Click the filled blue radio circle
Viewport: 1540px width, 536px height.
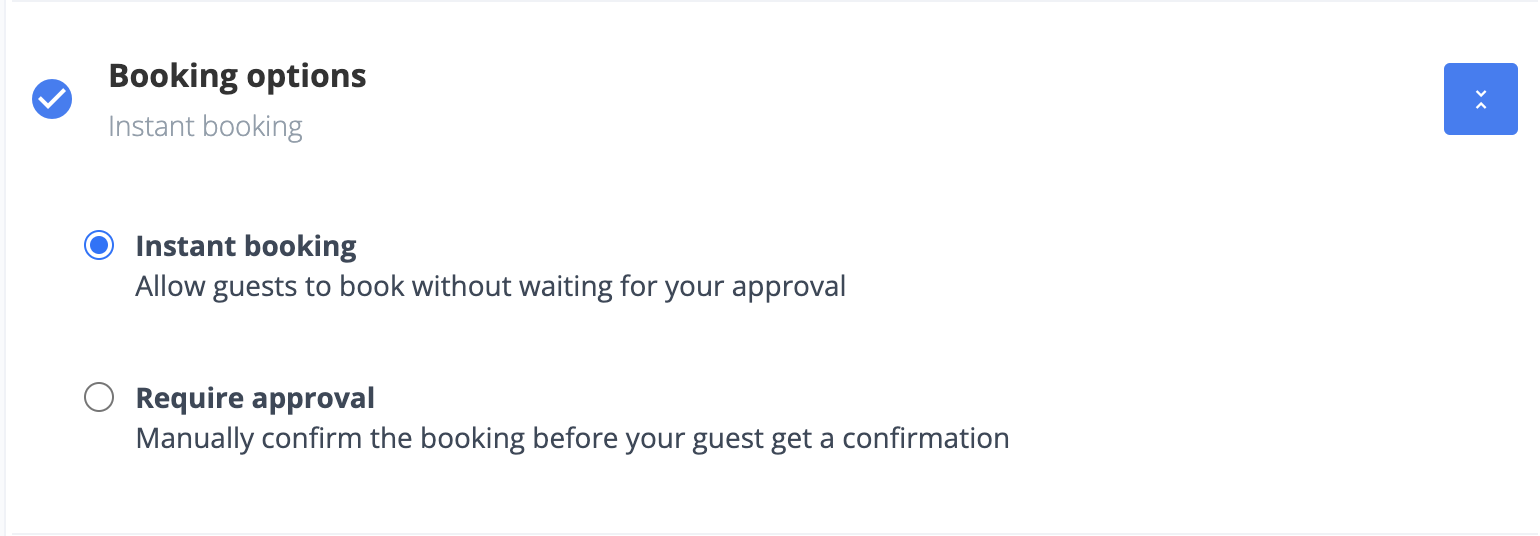(99, 246)
